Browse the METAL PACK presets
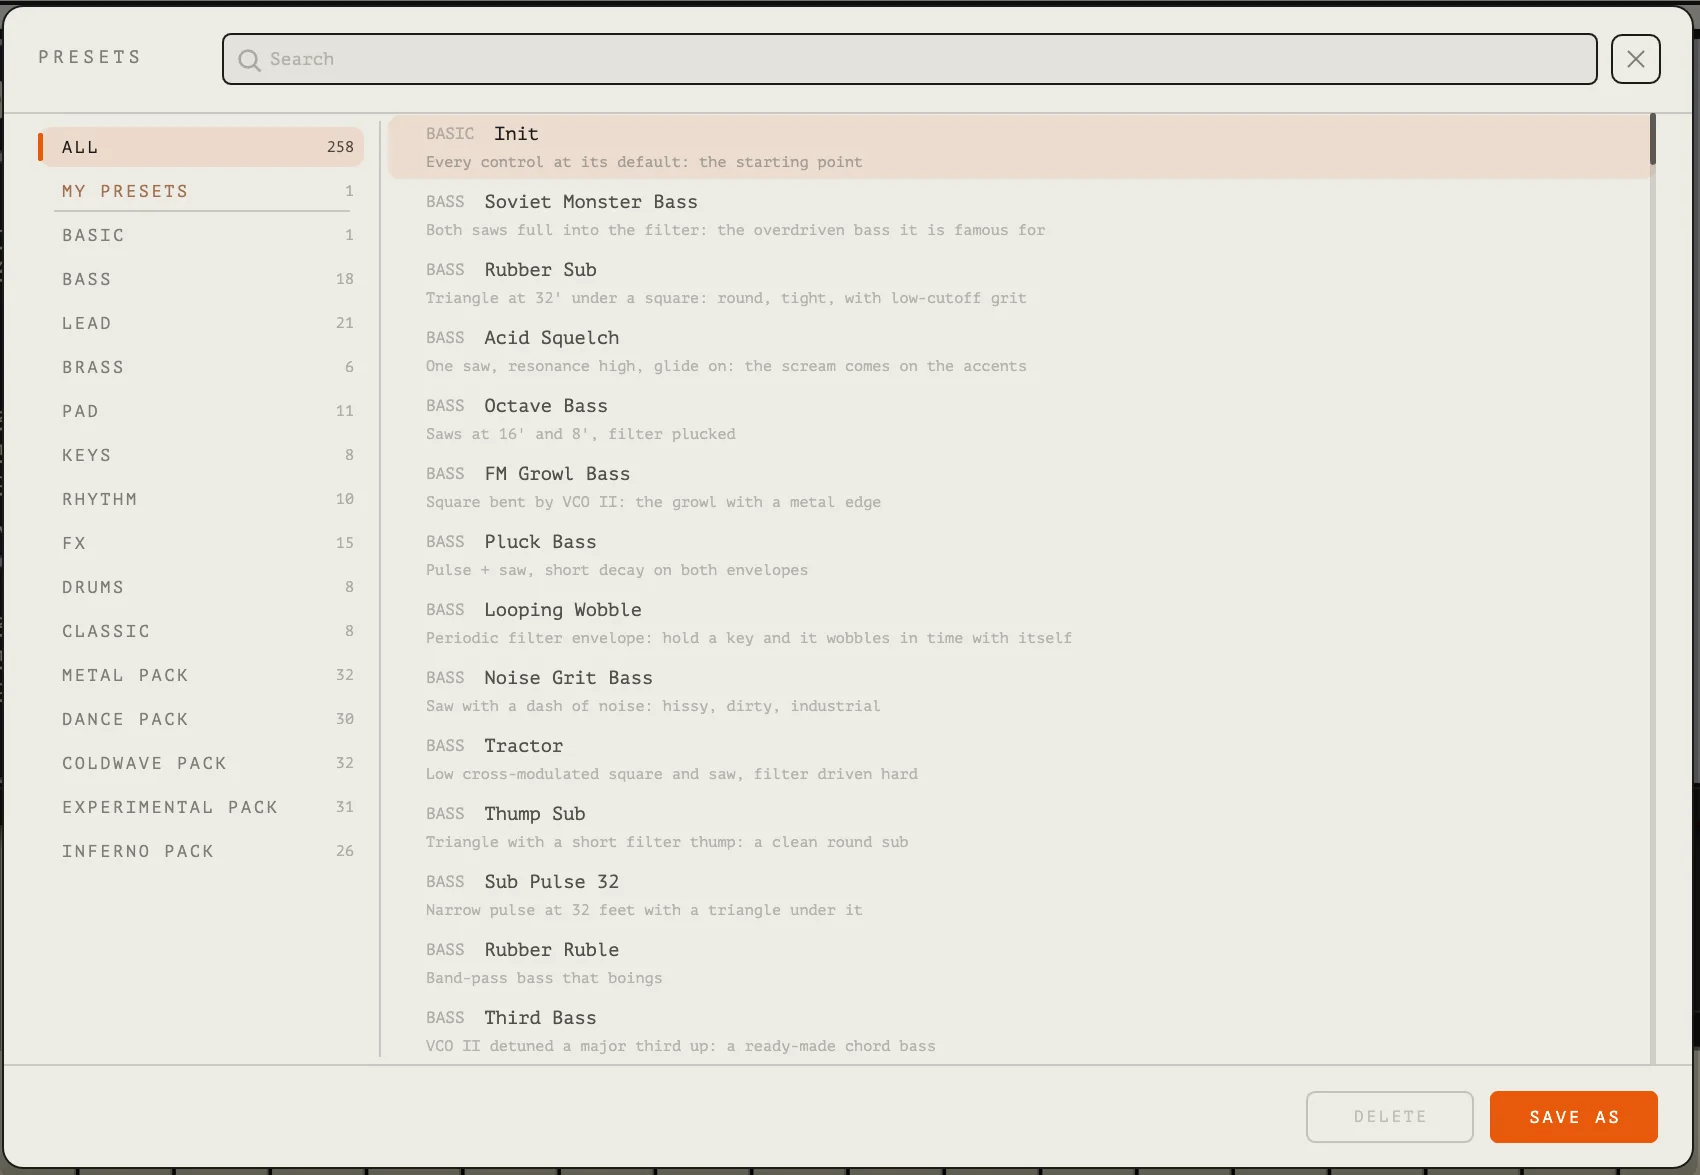 click(201, 675)
